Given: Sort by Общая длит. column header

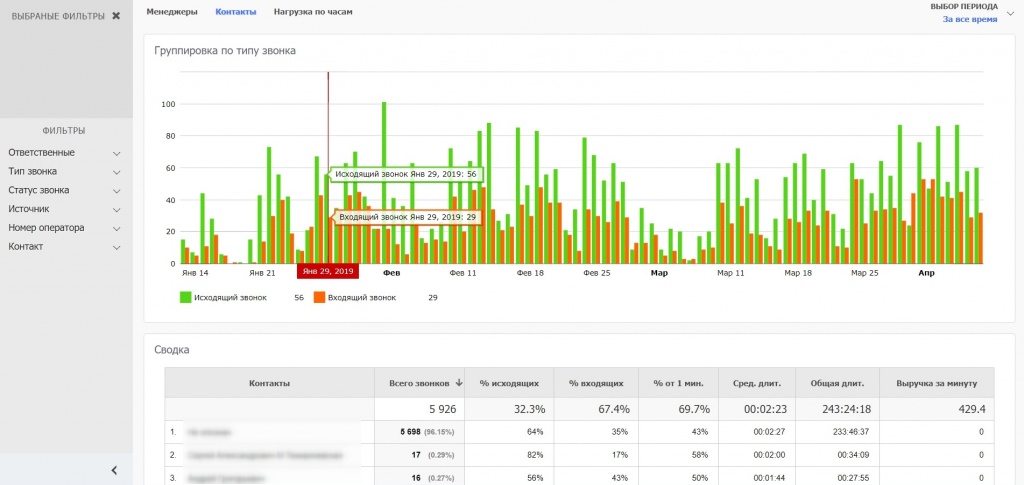Looking at the screenshot, I should 837,383.
